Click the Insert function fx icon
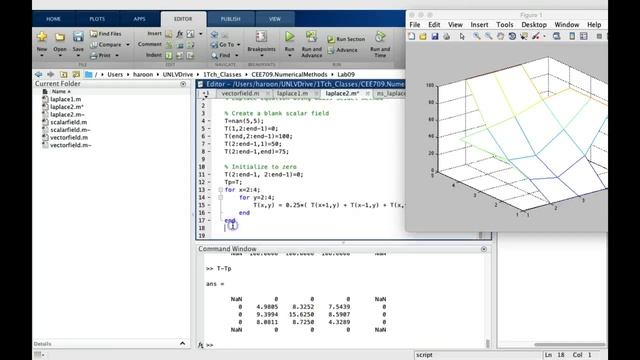The image size is (640, 360). tap(180, 34)
